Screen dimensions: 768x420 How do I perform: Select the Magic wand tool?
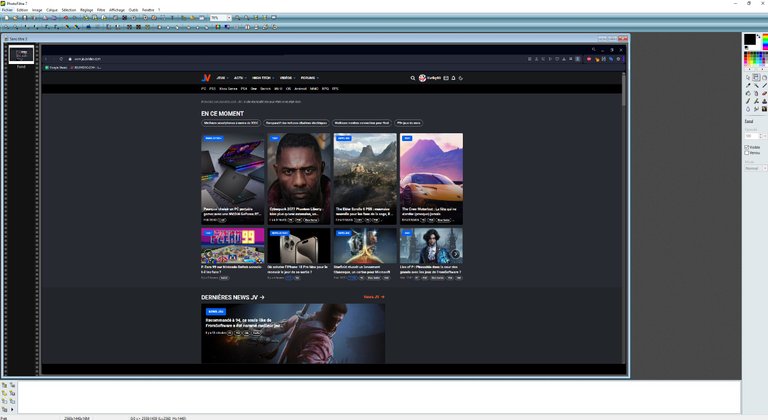[756, 85]
